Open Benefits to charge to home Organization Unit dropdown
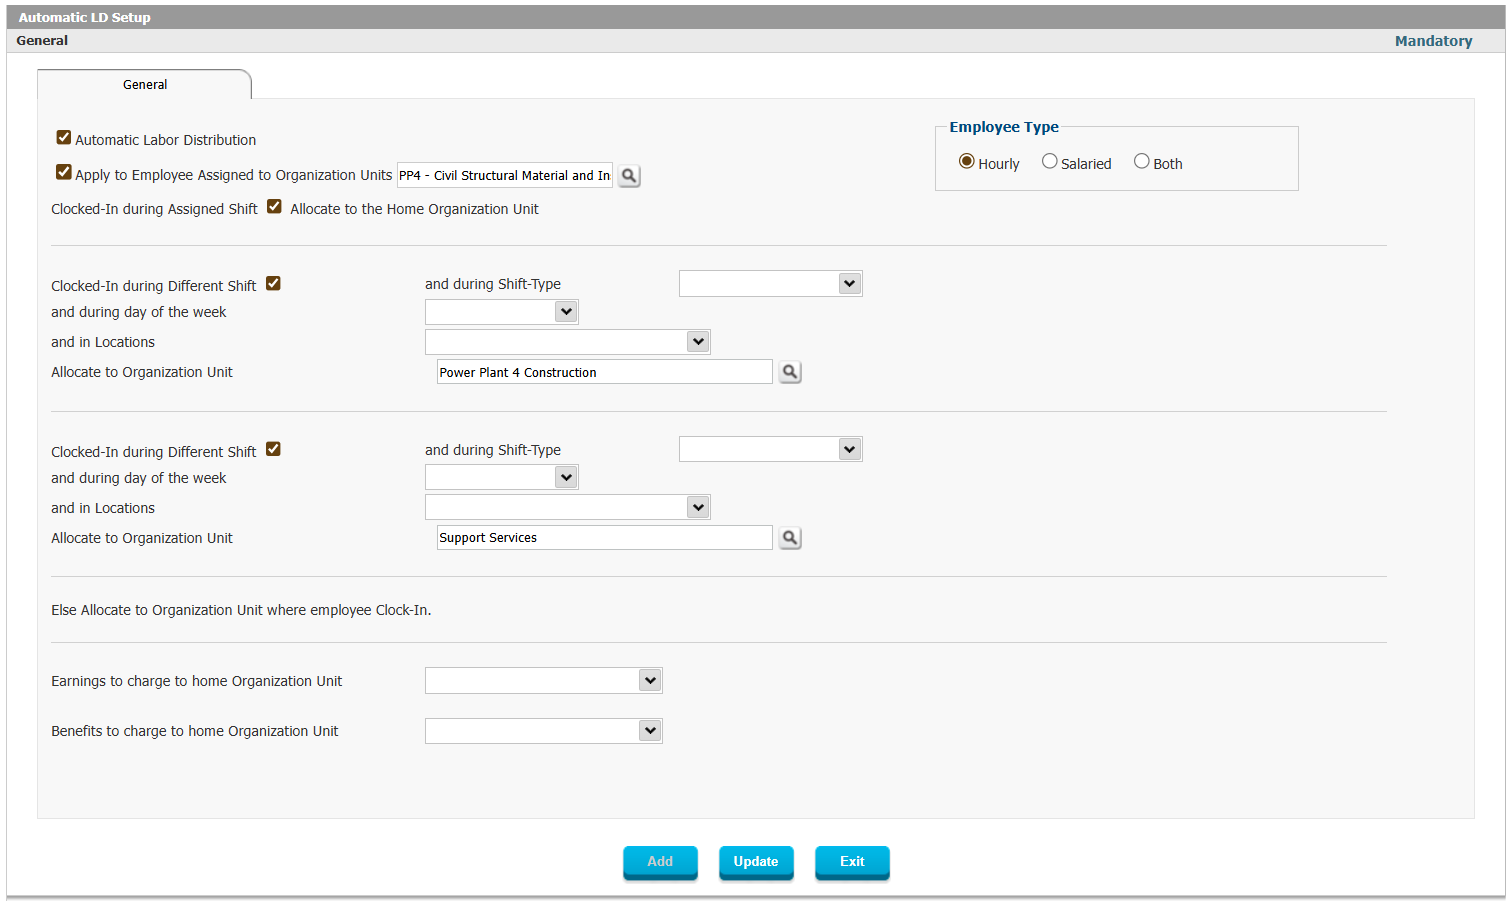 coord(544,731)
